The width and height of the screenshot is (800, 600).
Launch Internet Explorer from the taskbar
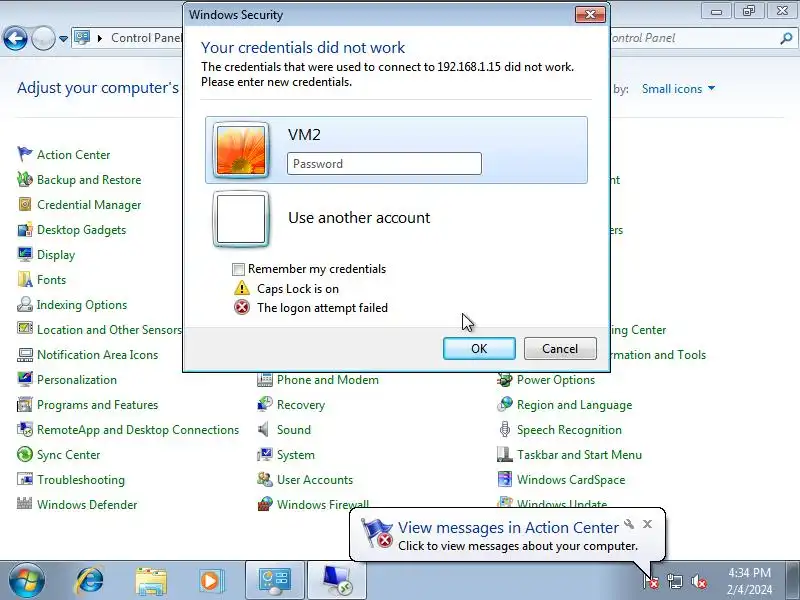click(90, 581)
